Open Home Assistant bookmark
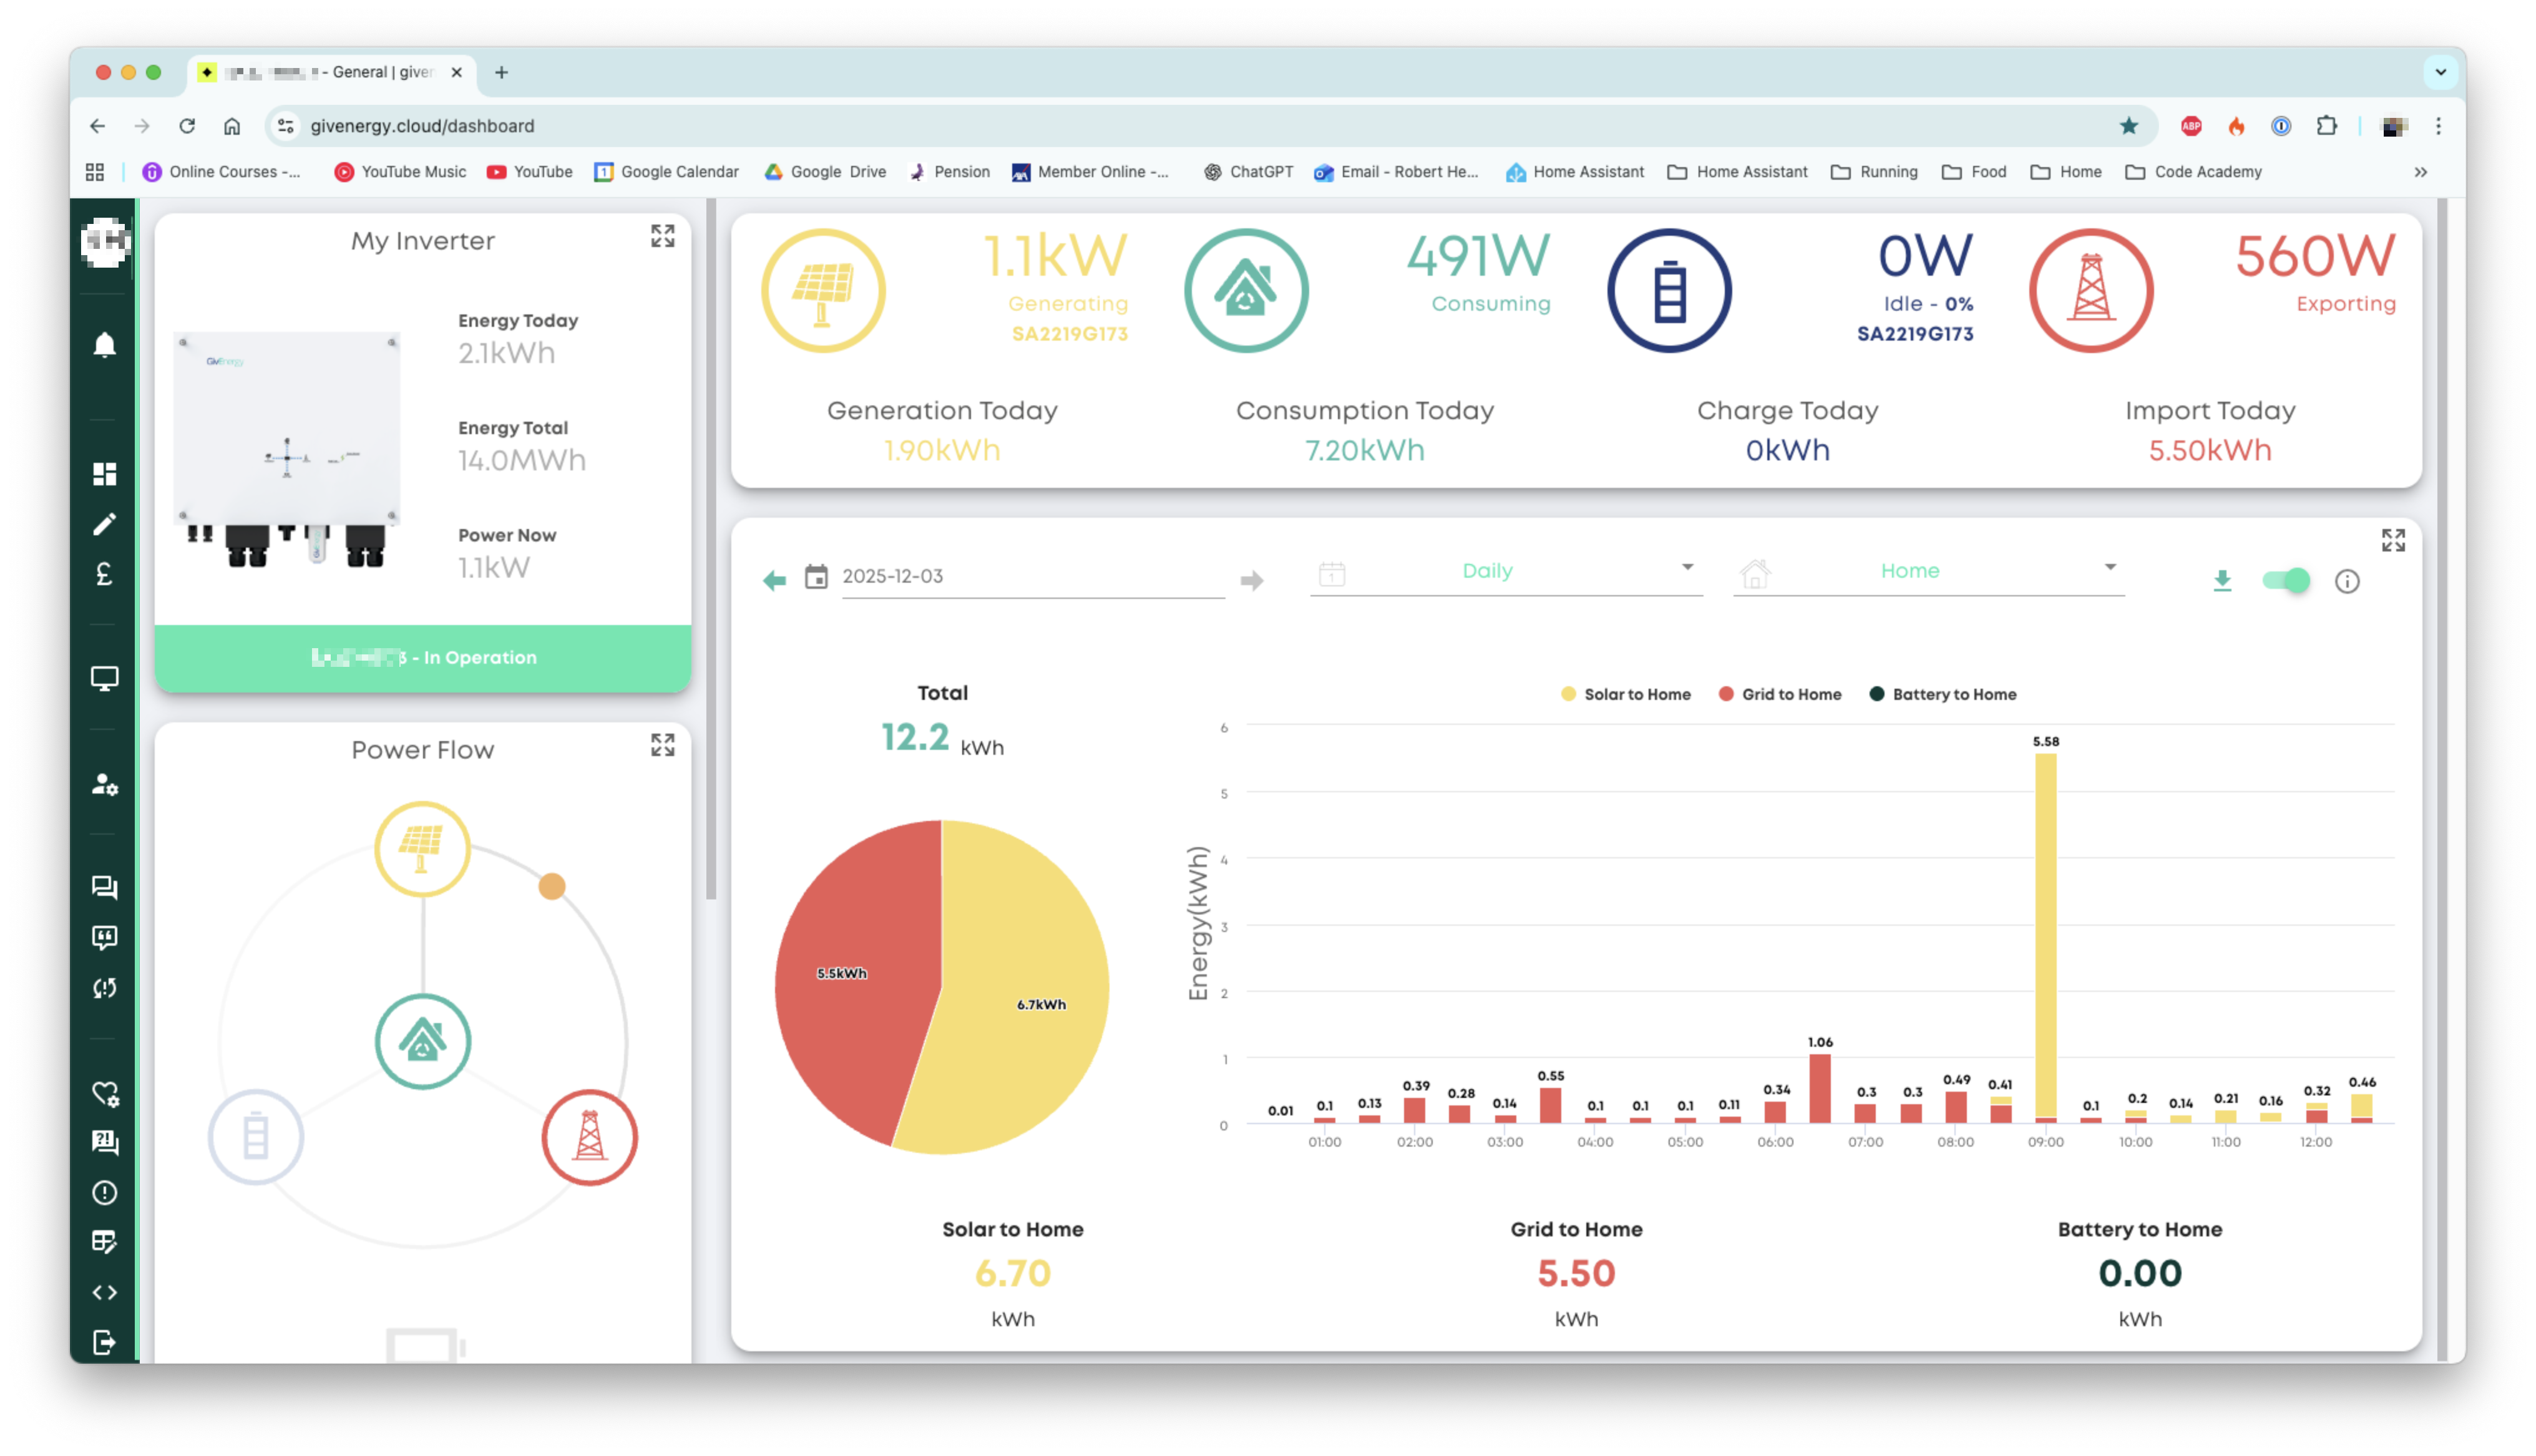Viewport: 2536px width, 1456px height. point(1574,172)
